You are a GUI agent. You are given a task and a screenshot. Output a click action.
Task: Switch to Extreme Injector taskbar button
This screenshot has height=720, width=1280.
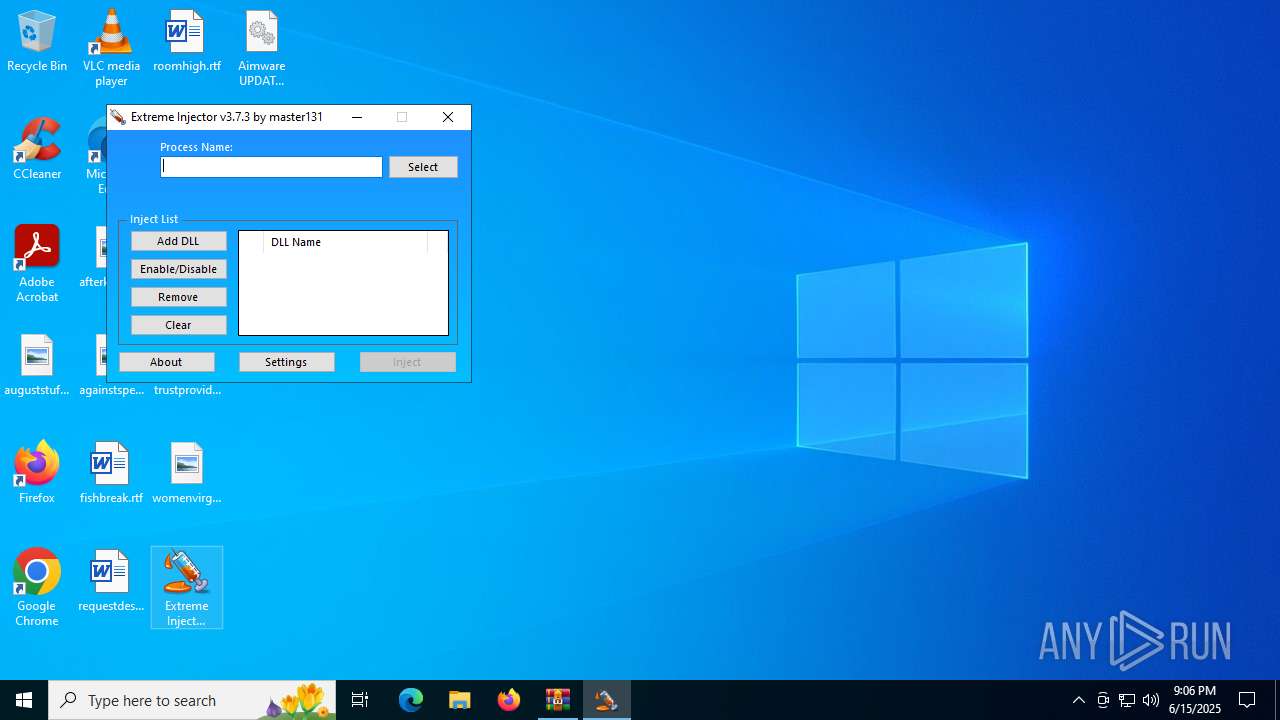point(607,700)
